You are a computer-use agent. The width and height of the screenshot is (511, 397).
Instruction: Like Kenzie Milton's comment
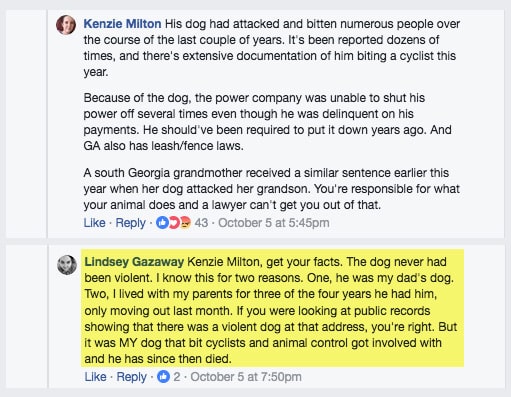(x=94, y=223)
